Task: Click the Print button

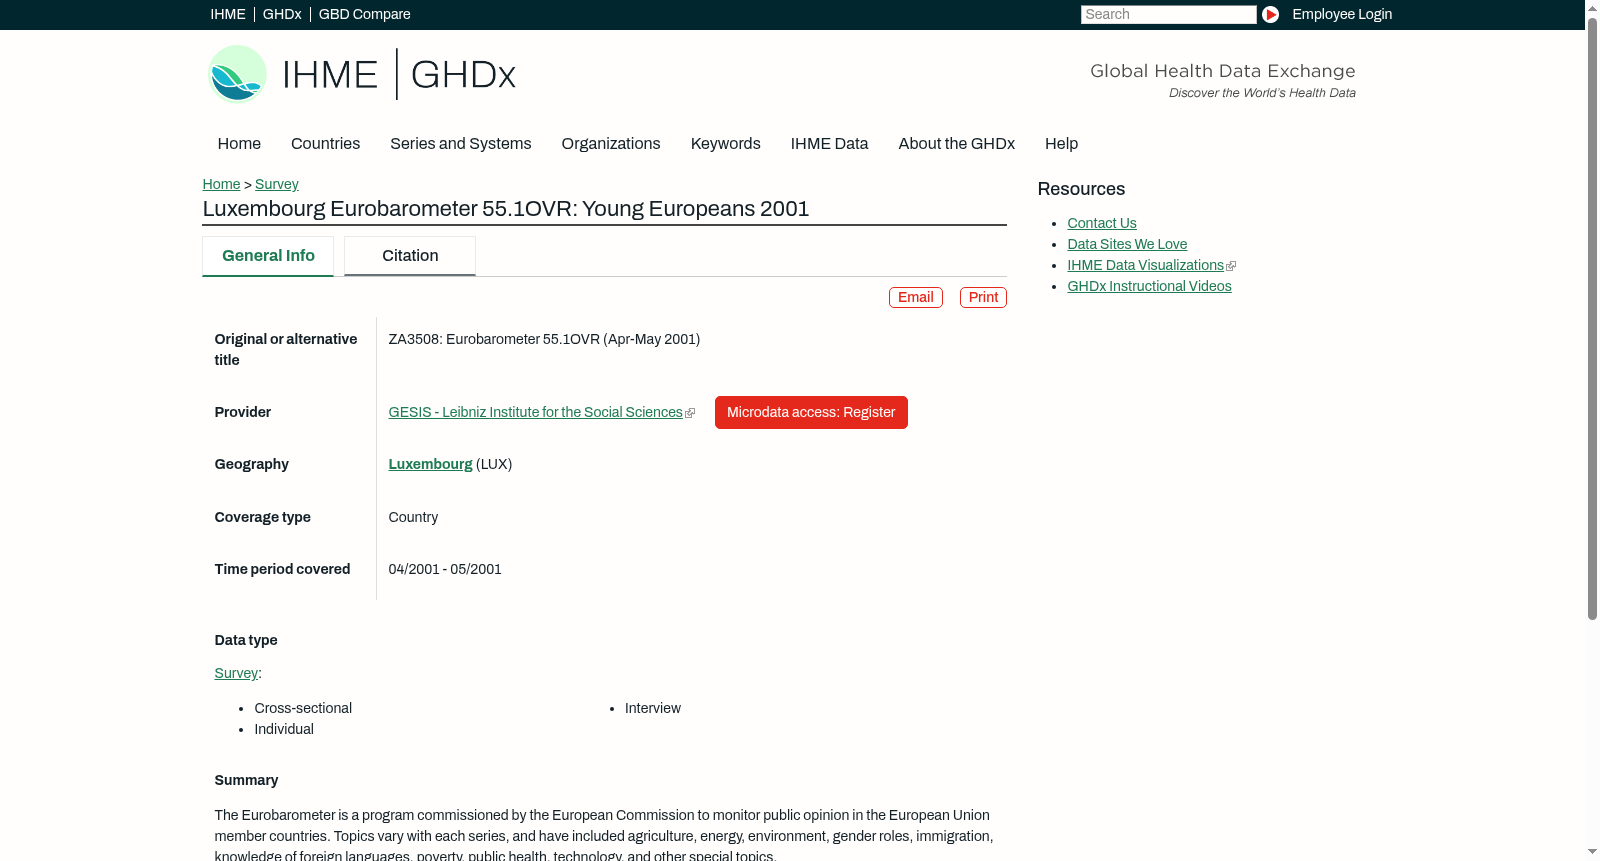Action: click(983, 297)
